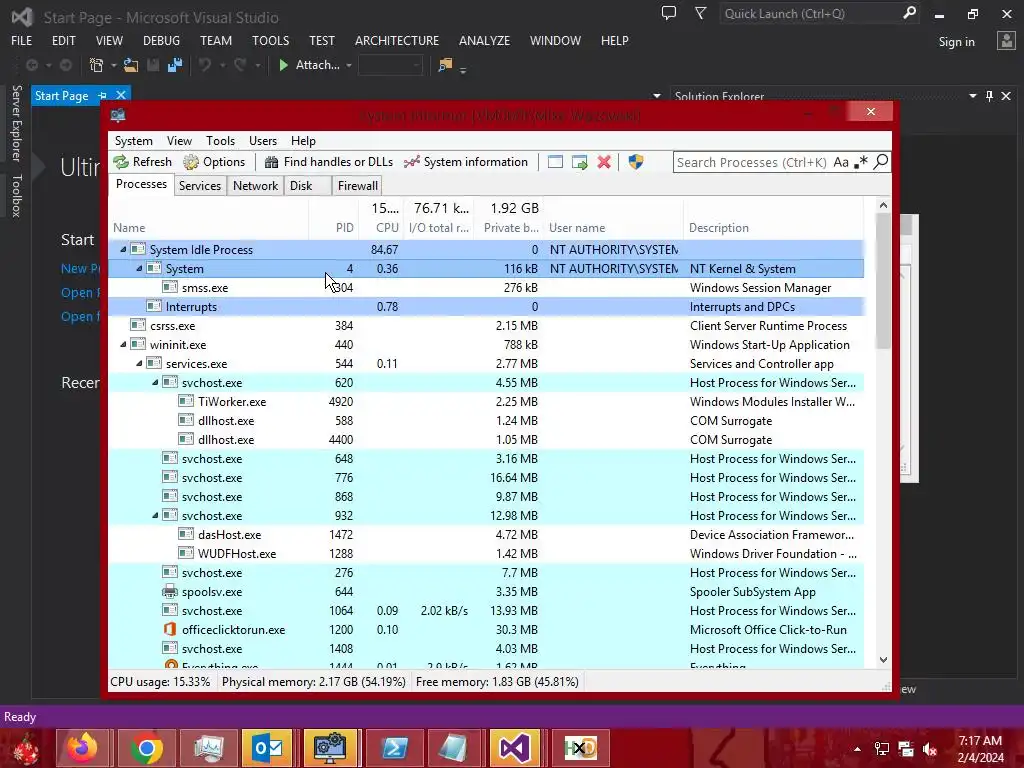Viewport: 1024px width, 768px height.
Task: Select the Processes tab
Action: point(141,184)
